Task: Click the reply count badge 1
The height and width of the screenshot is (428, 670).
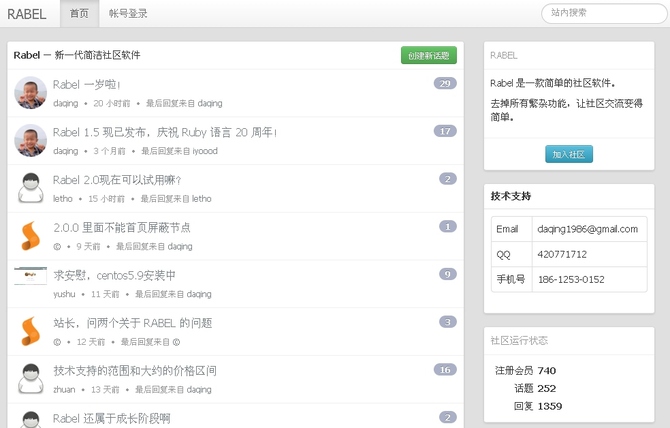Action: (447, 226)
